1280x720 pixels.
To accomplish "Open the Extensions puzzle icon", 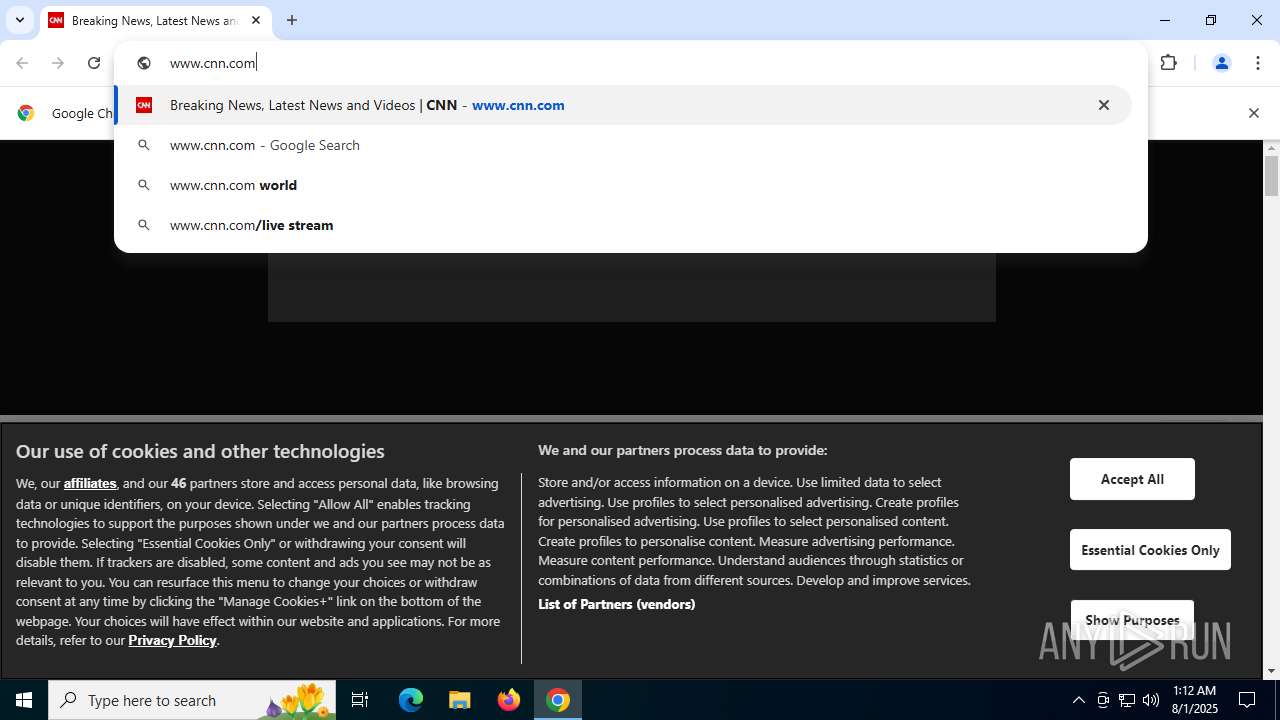I will [x=1168, y=63].
